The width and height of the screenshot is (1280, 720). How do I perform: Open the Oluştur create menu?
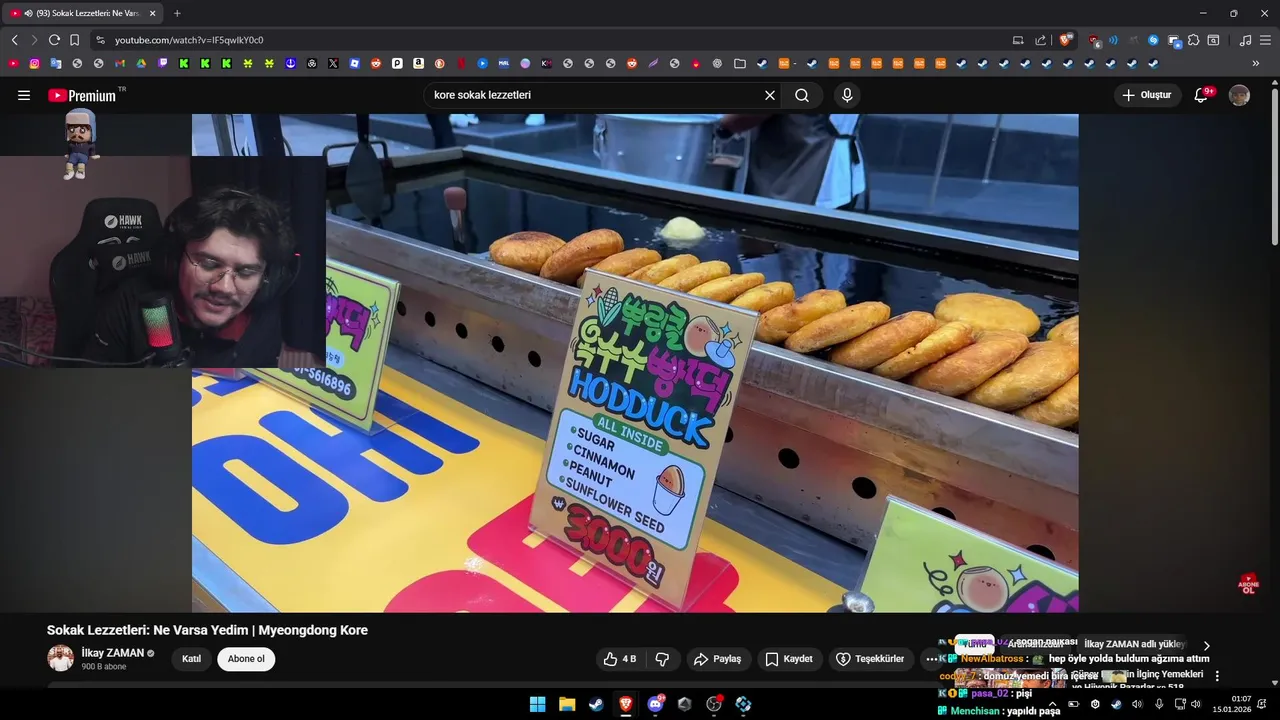coord(1147,95)
